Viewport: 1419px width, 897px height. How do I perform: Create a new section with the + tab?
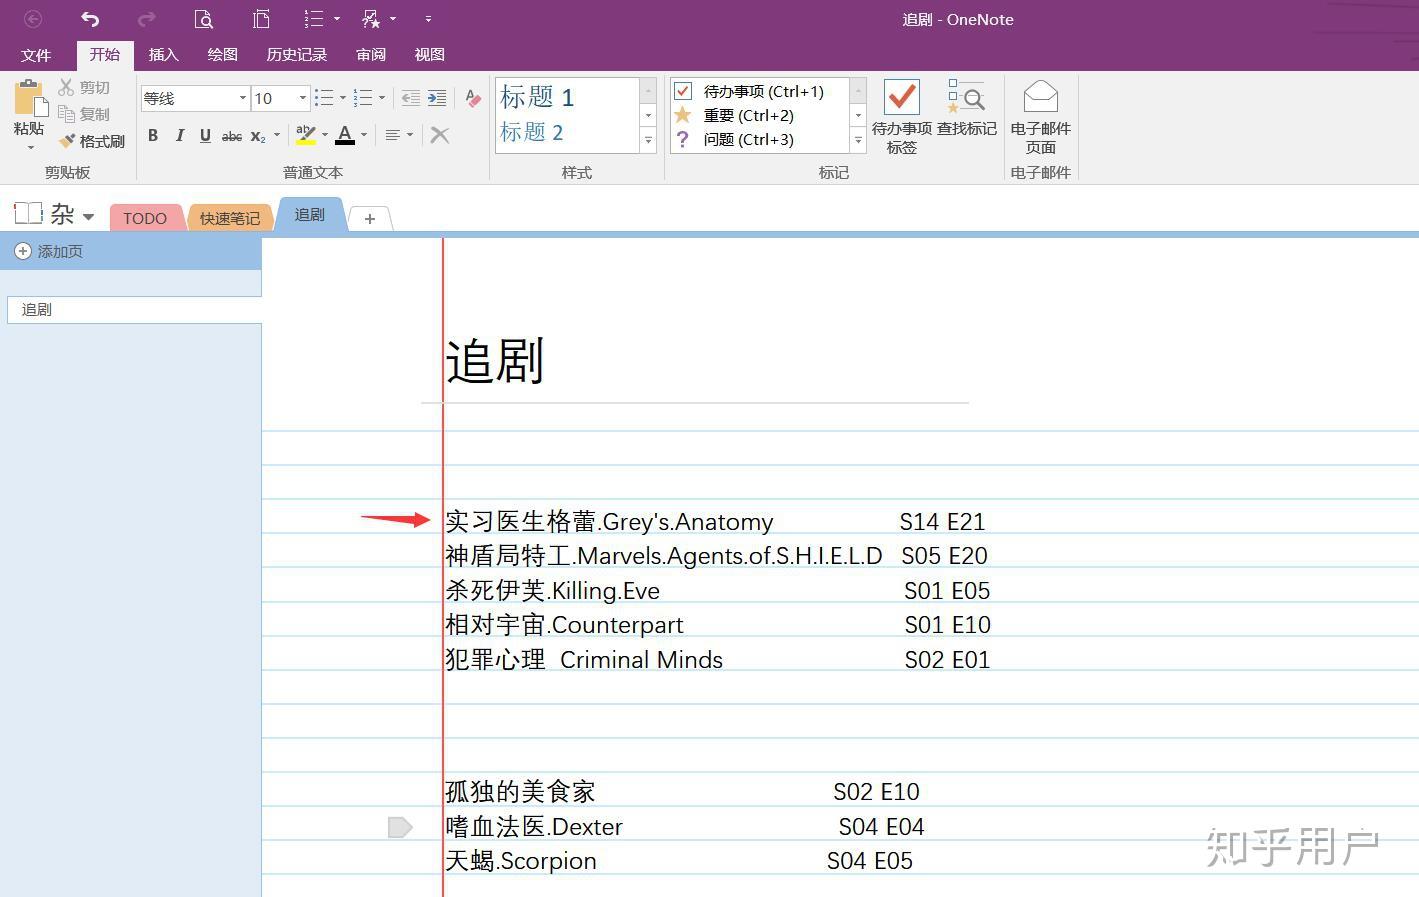[x=369, y=217]
